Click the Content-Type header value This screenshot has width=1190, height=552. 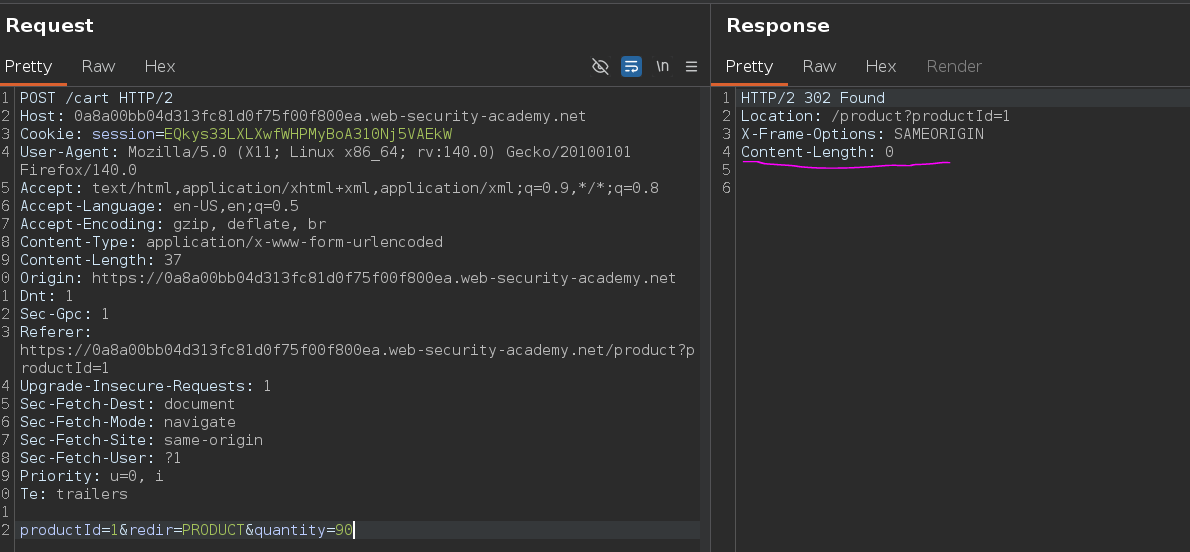click(294, 242)
